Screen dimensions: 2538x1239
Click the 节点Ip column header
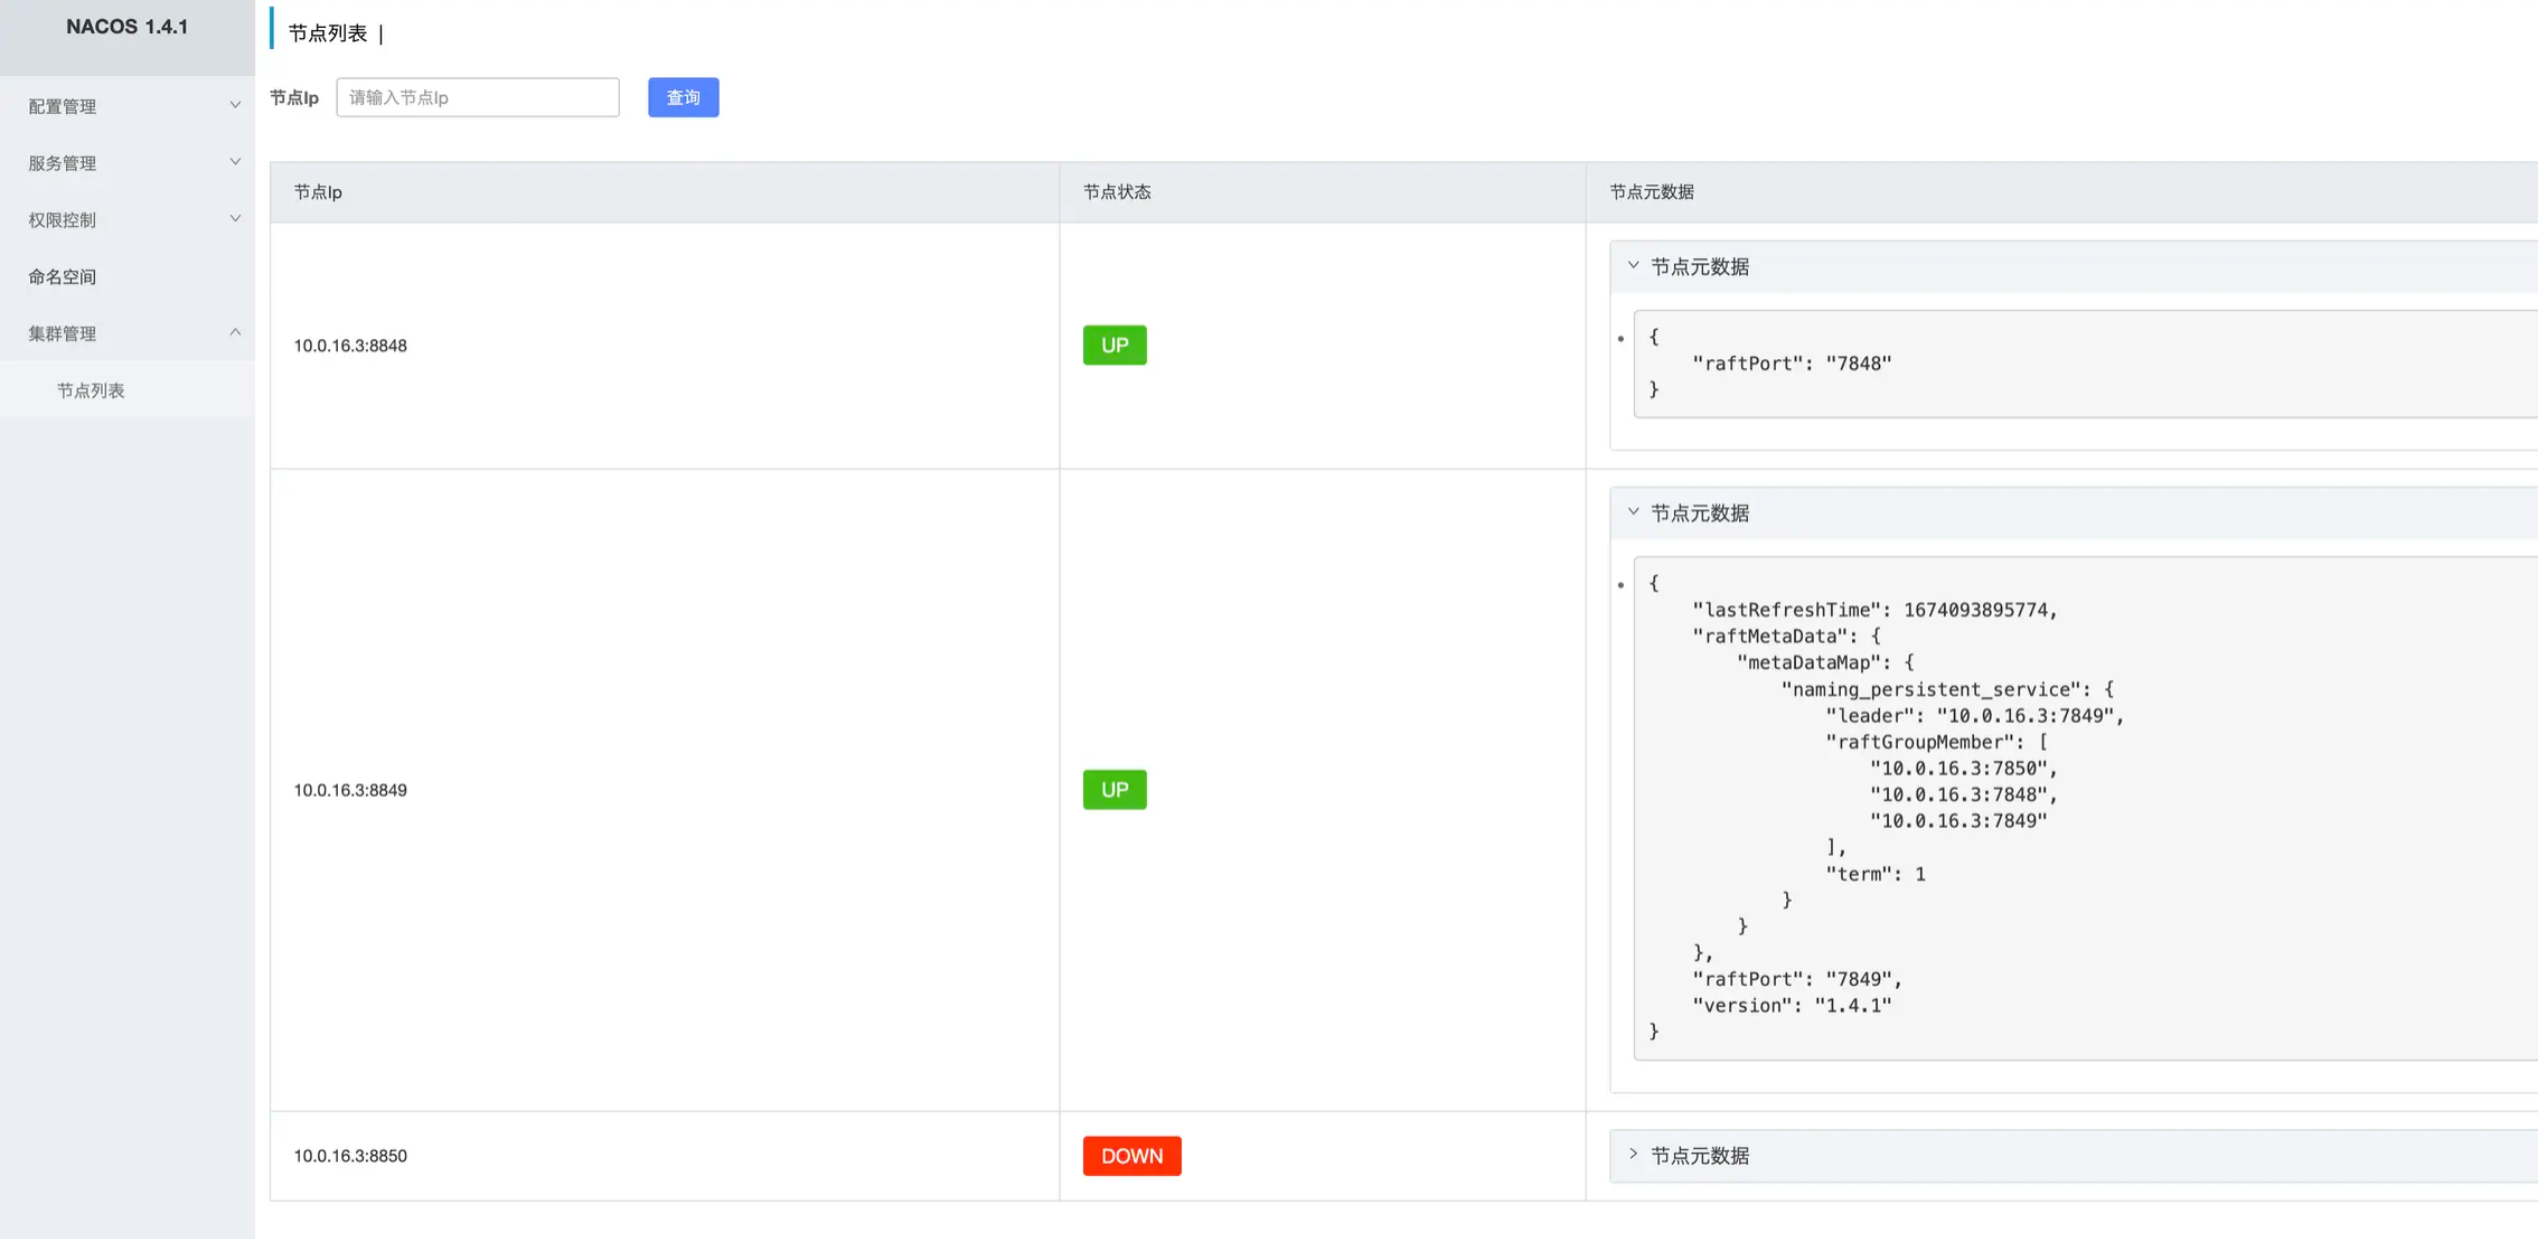point(318,192)
